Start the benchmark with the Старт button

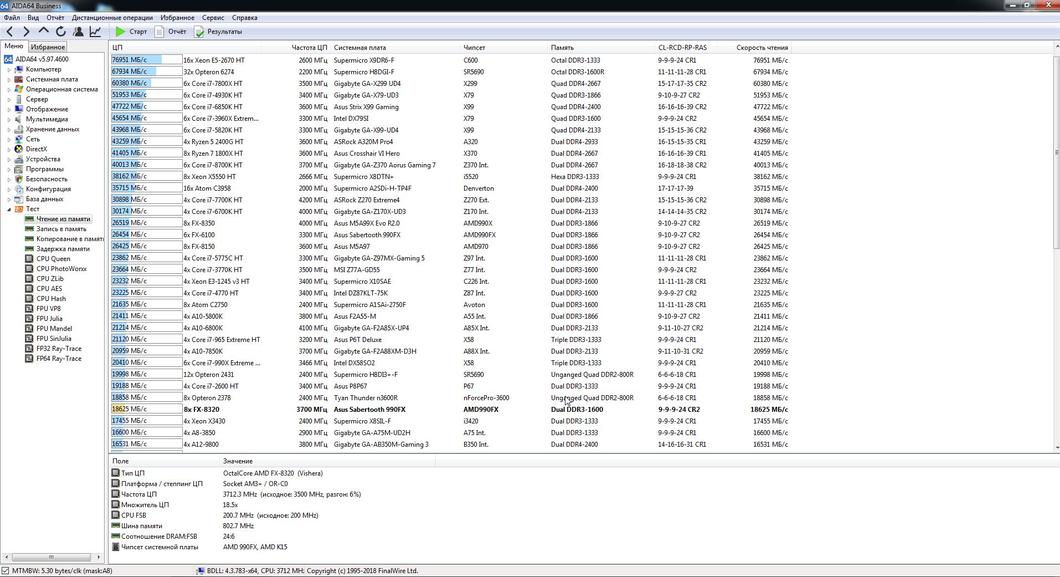coord(130,31)
